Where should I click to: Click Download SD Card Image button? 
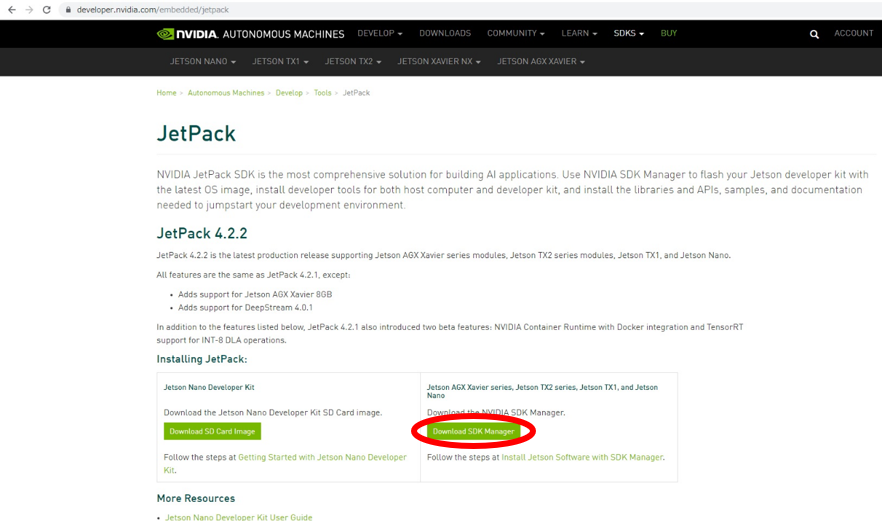pos(212,432)
